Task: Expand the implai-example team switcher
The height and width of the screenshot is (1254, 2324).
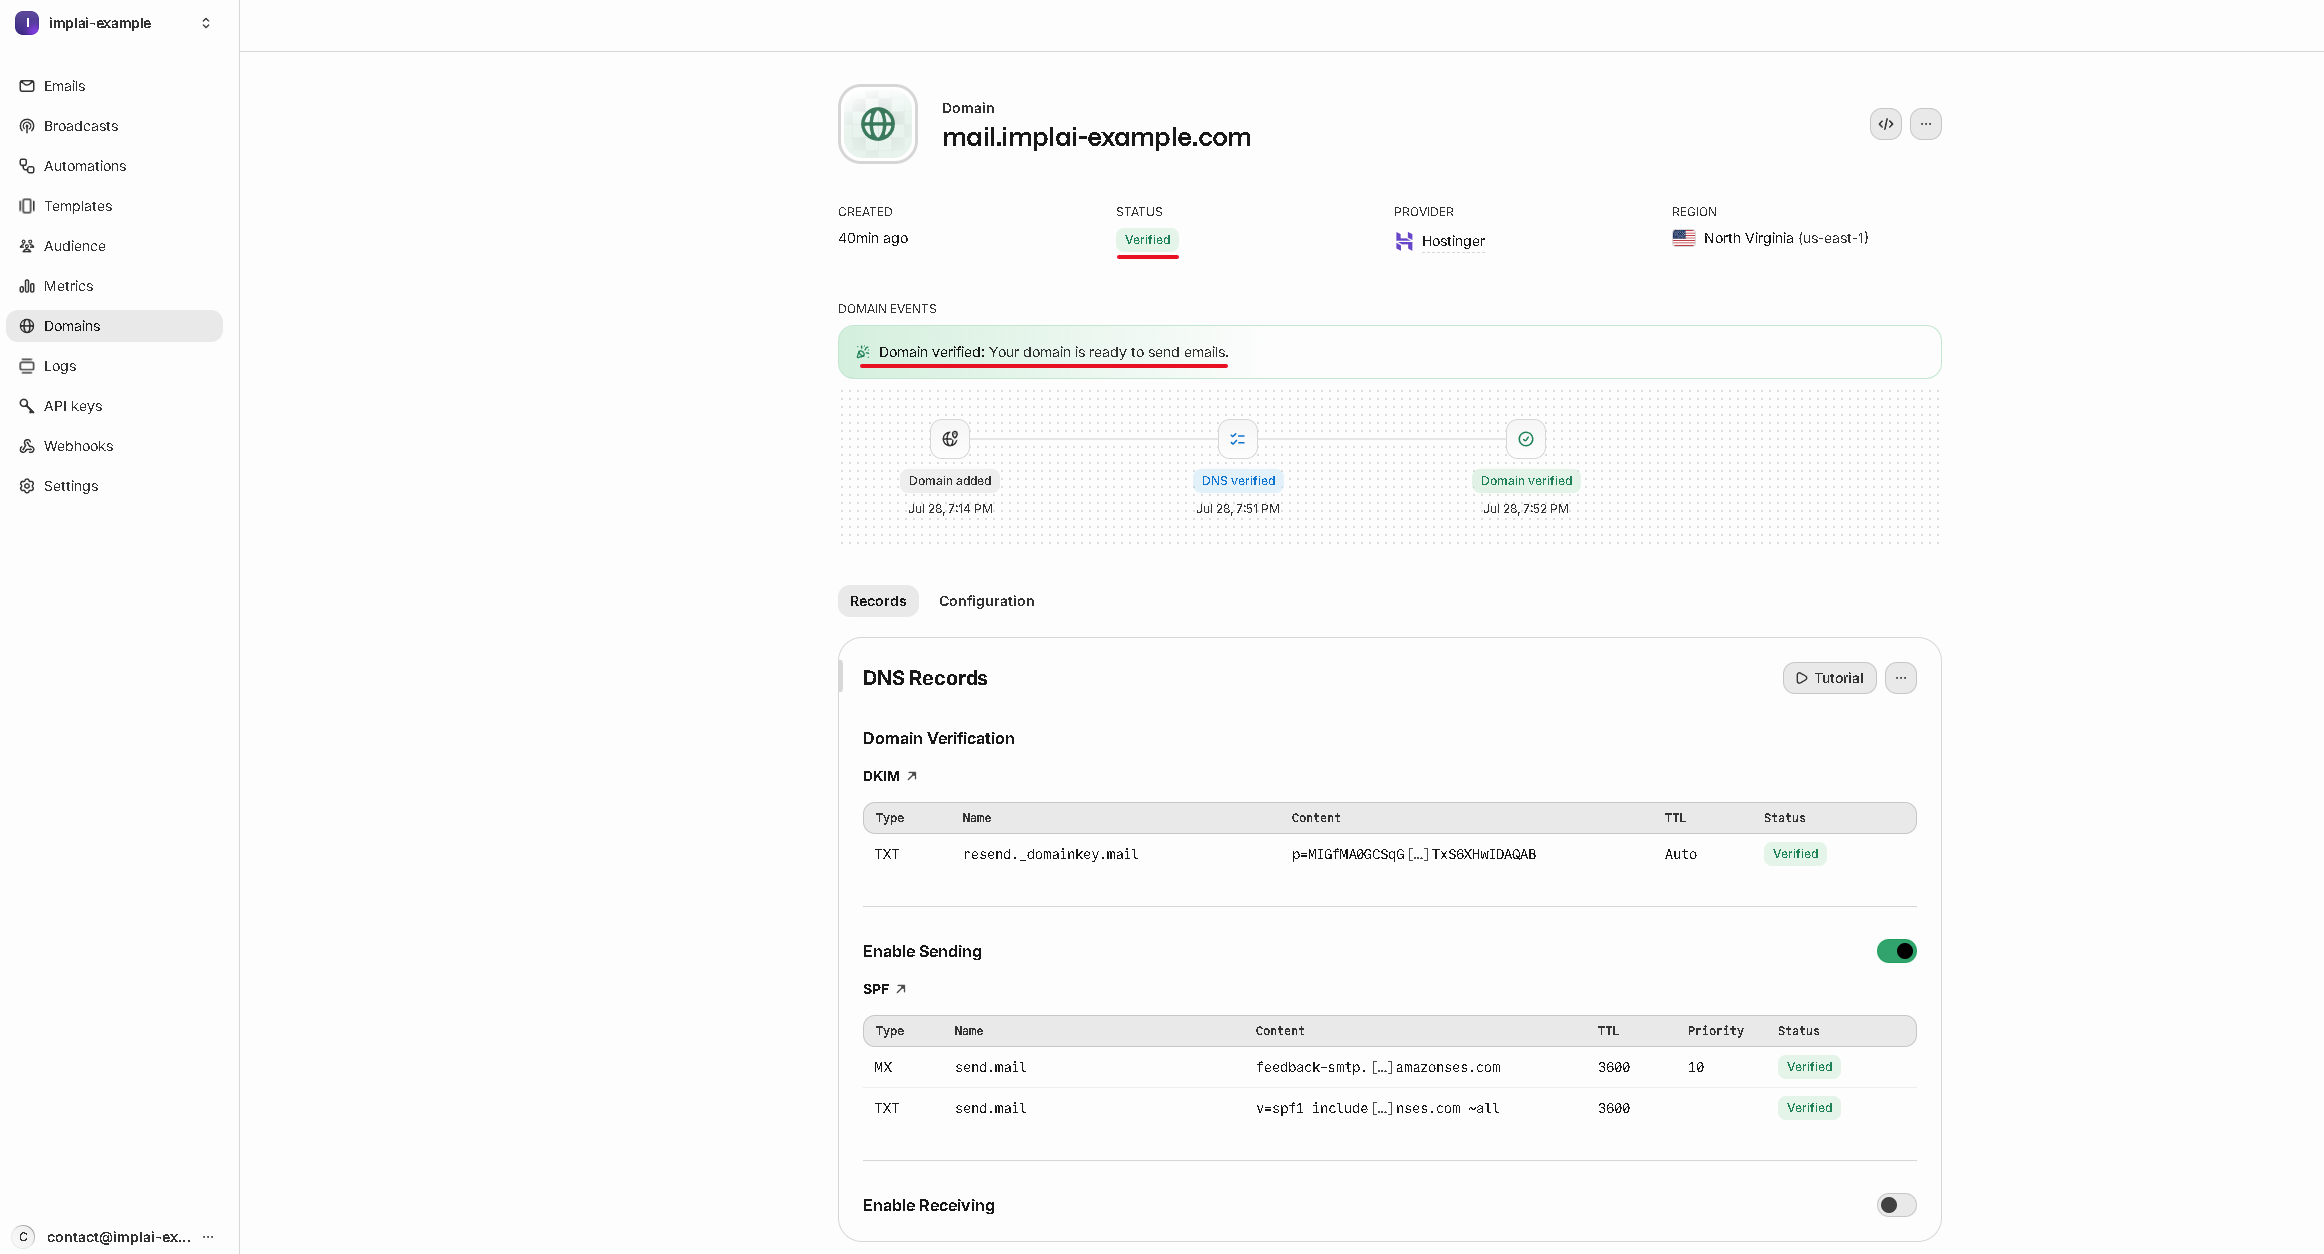Action: pyautogui.click(x=114, y=23)
